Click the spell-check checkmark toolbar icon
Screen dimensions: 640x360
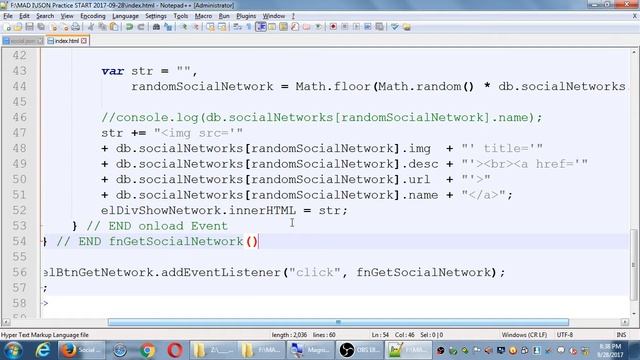click(x=394, y=27)
